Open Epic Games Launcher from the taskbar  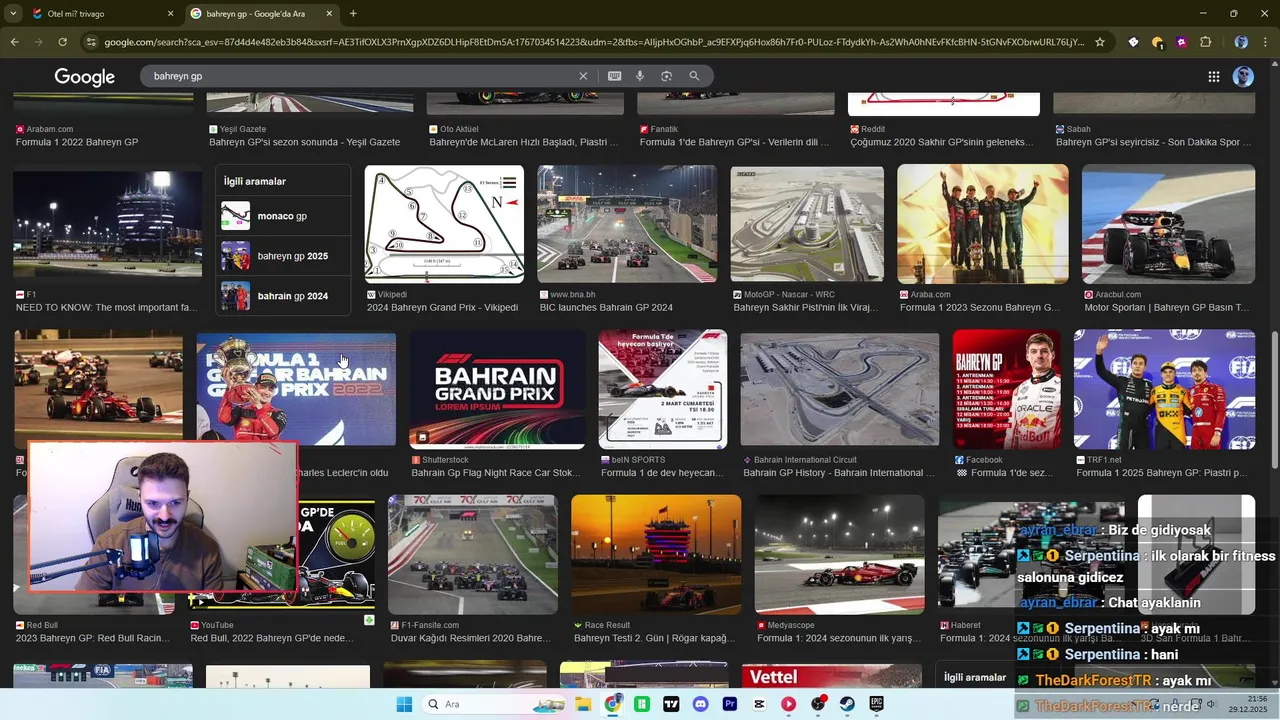[x=876, y=704]
